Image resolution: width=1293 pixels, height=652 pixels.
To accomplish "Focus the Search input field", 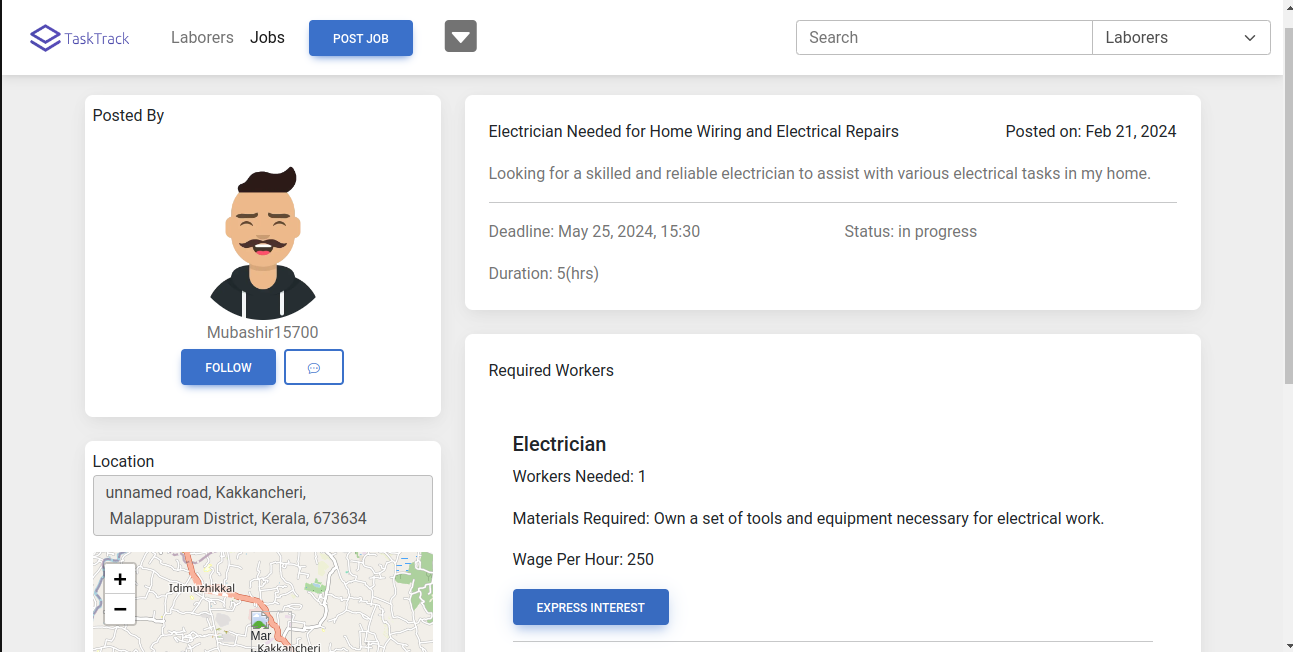I will click(x=943, y=38).
